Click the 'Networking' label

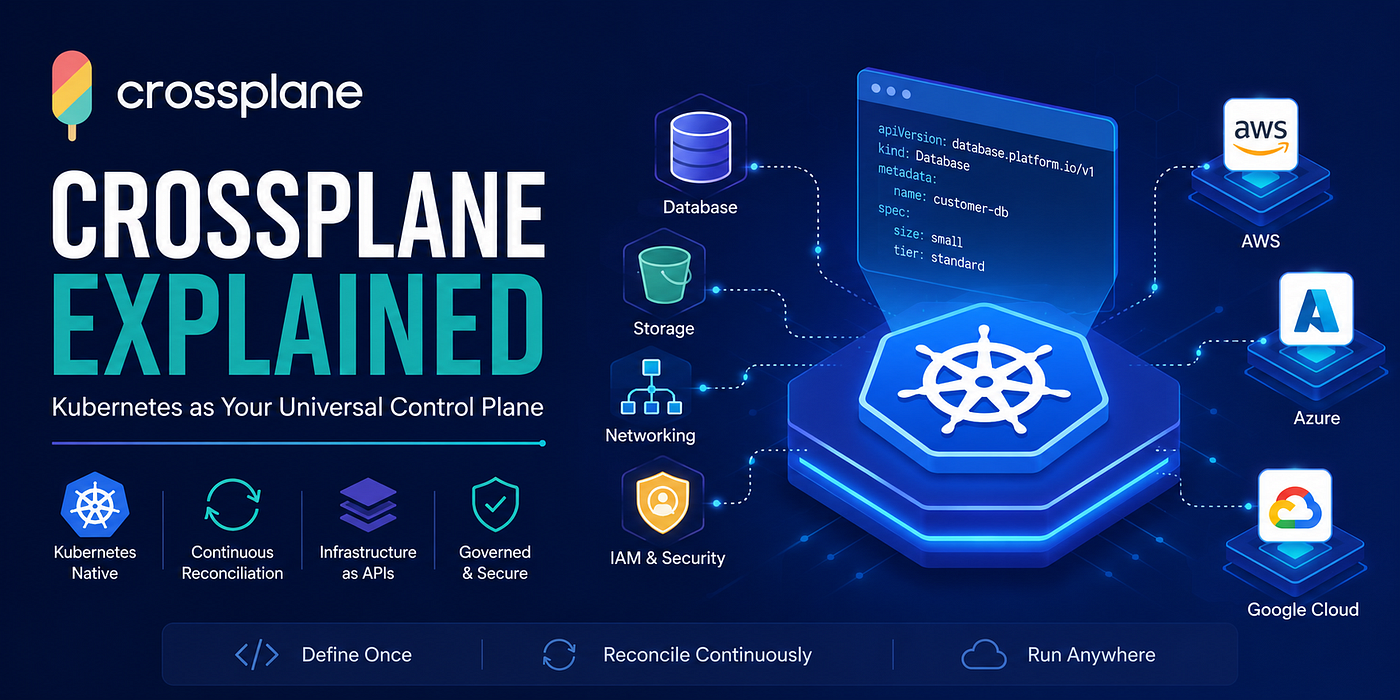(x=650, y=435)
